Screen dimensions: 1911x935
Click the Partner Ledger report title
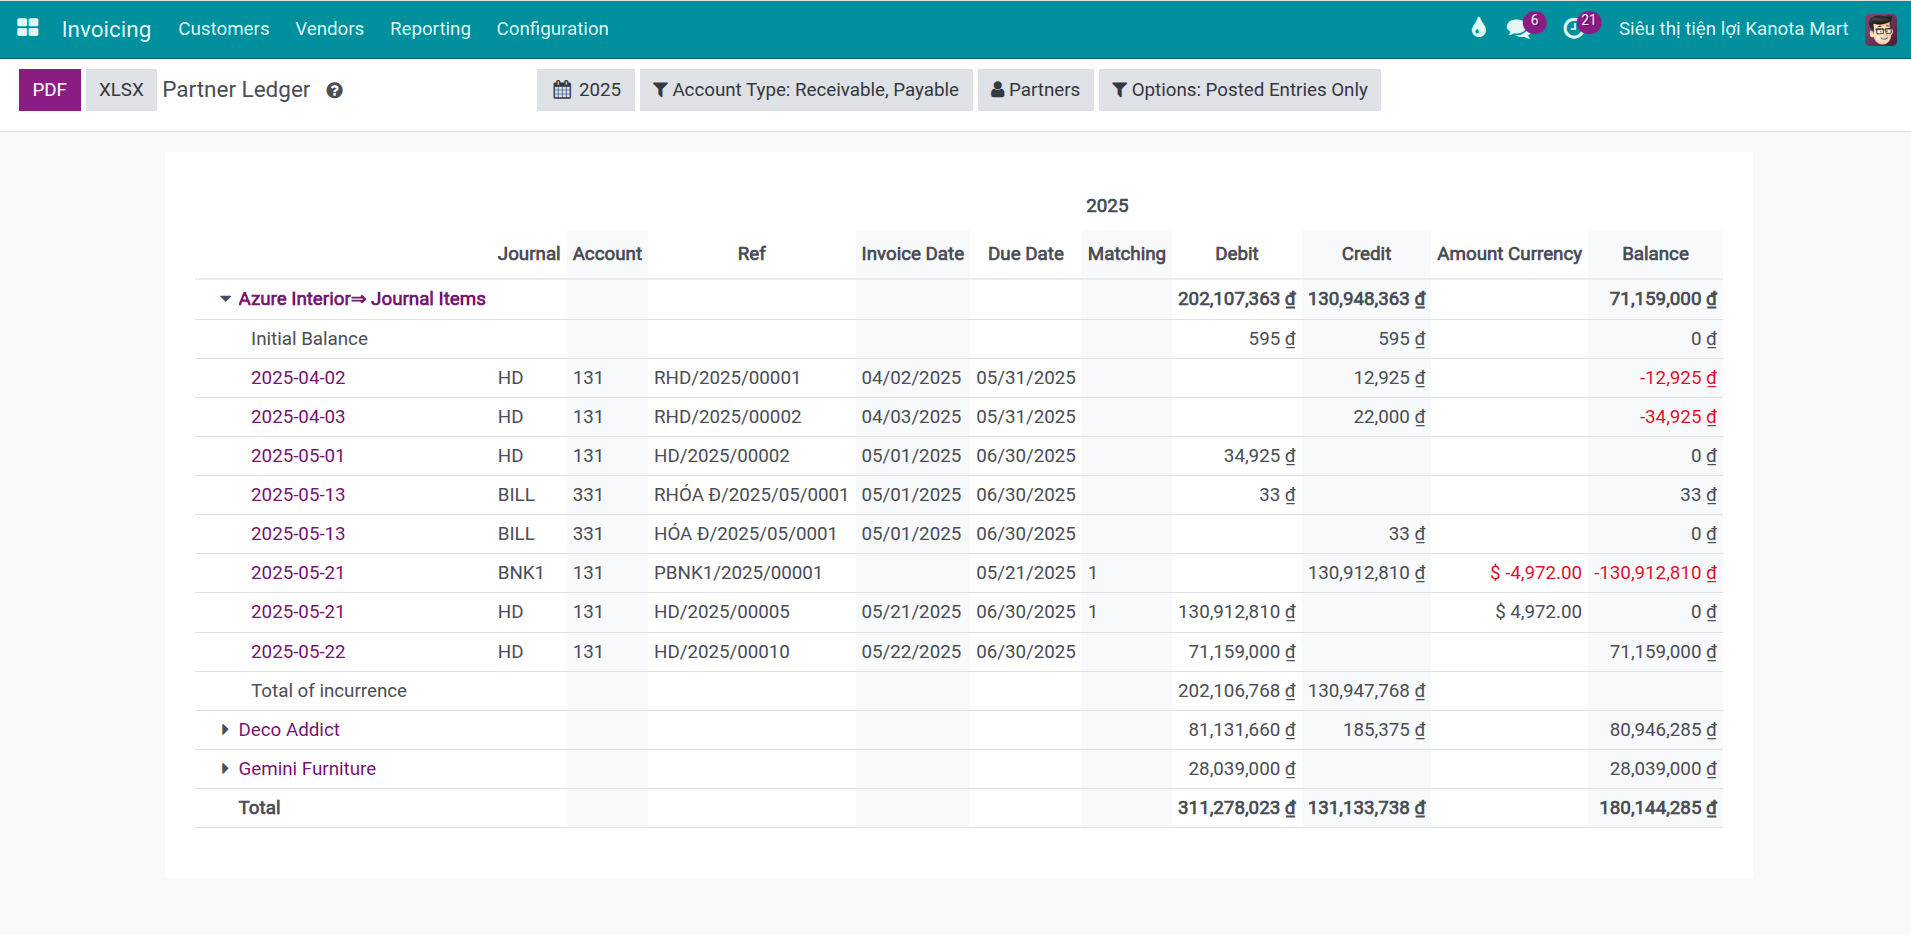tap(236, 90)
